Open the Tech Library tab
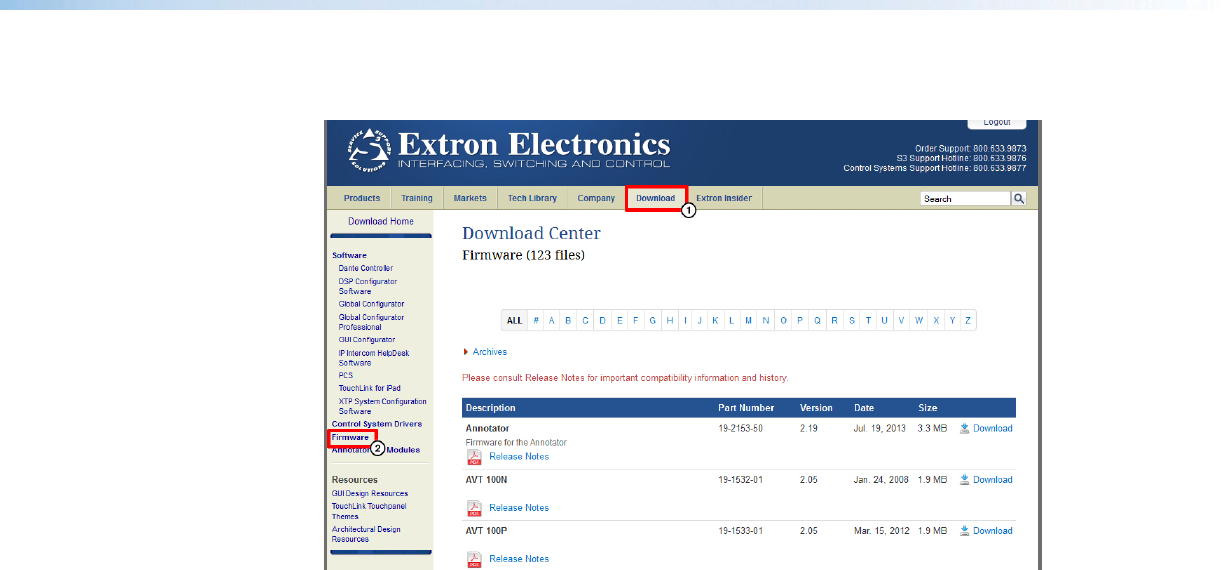The height and width of the screenshot is (570, 1224). (532, 198)
